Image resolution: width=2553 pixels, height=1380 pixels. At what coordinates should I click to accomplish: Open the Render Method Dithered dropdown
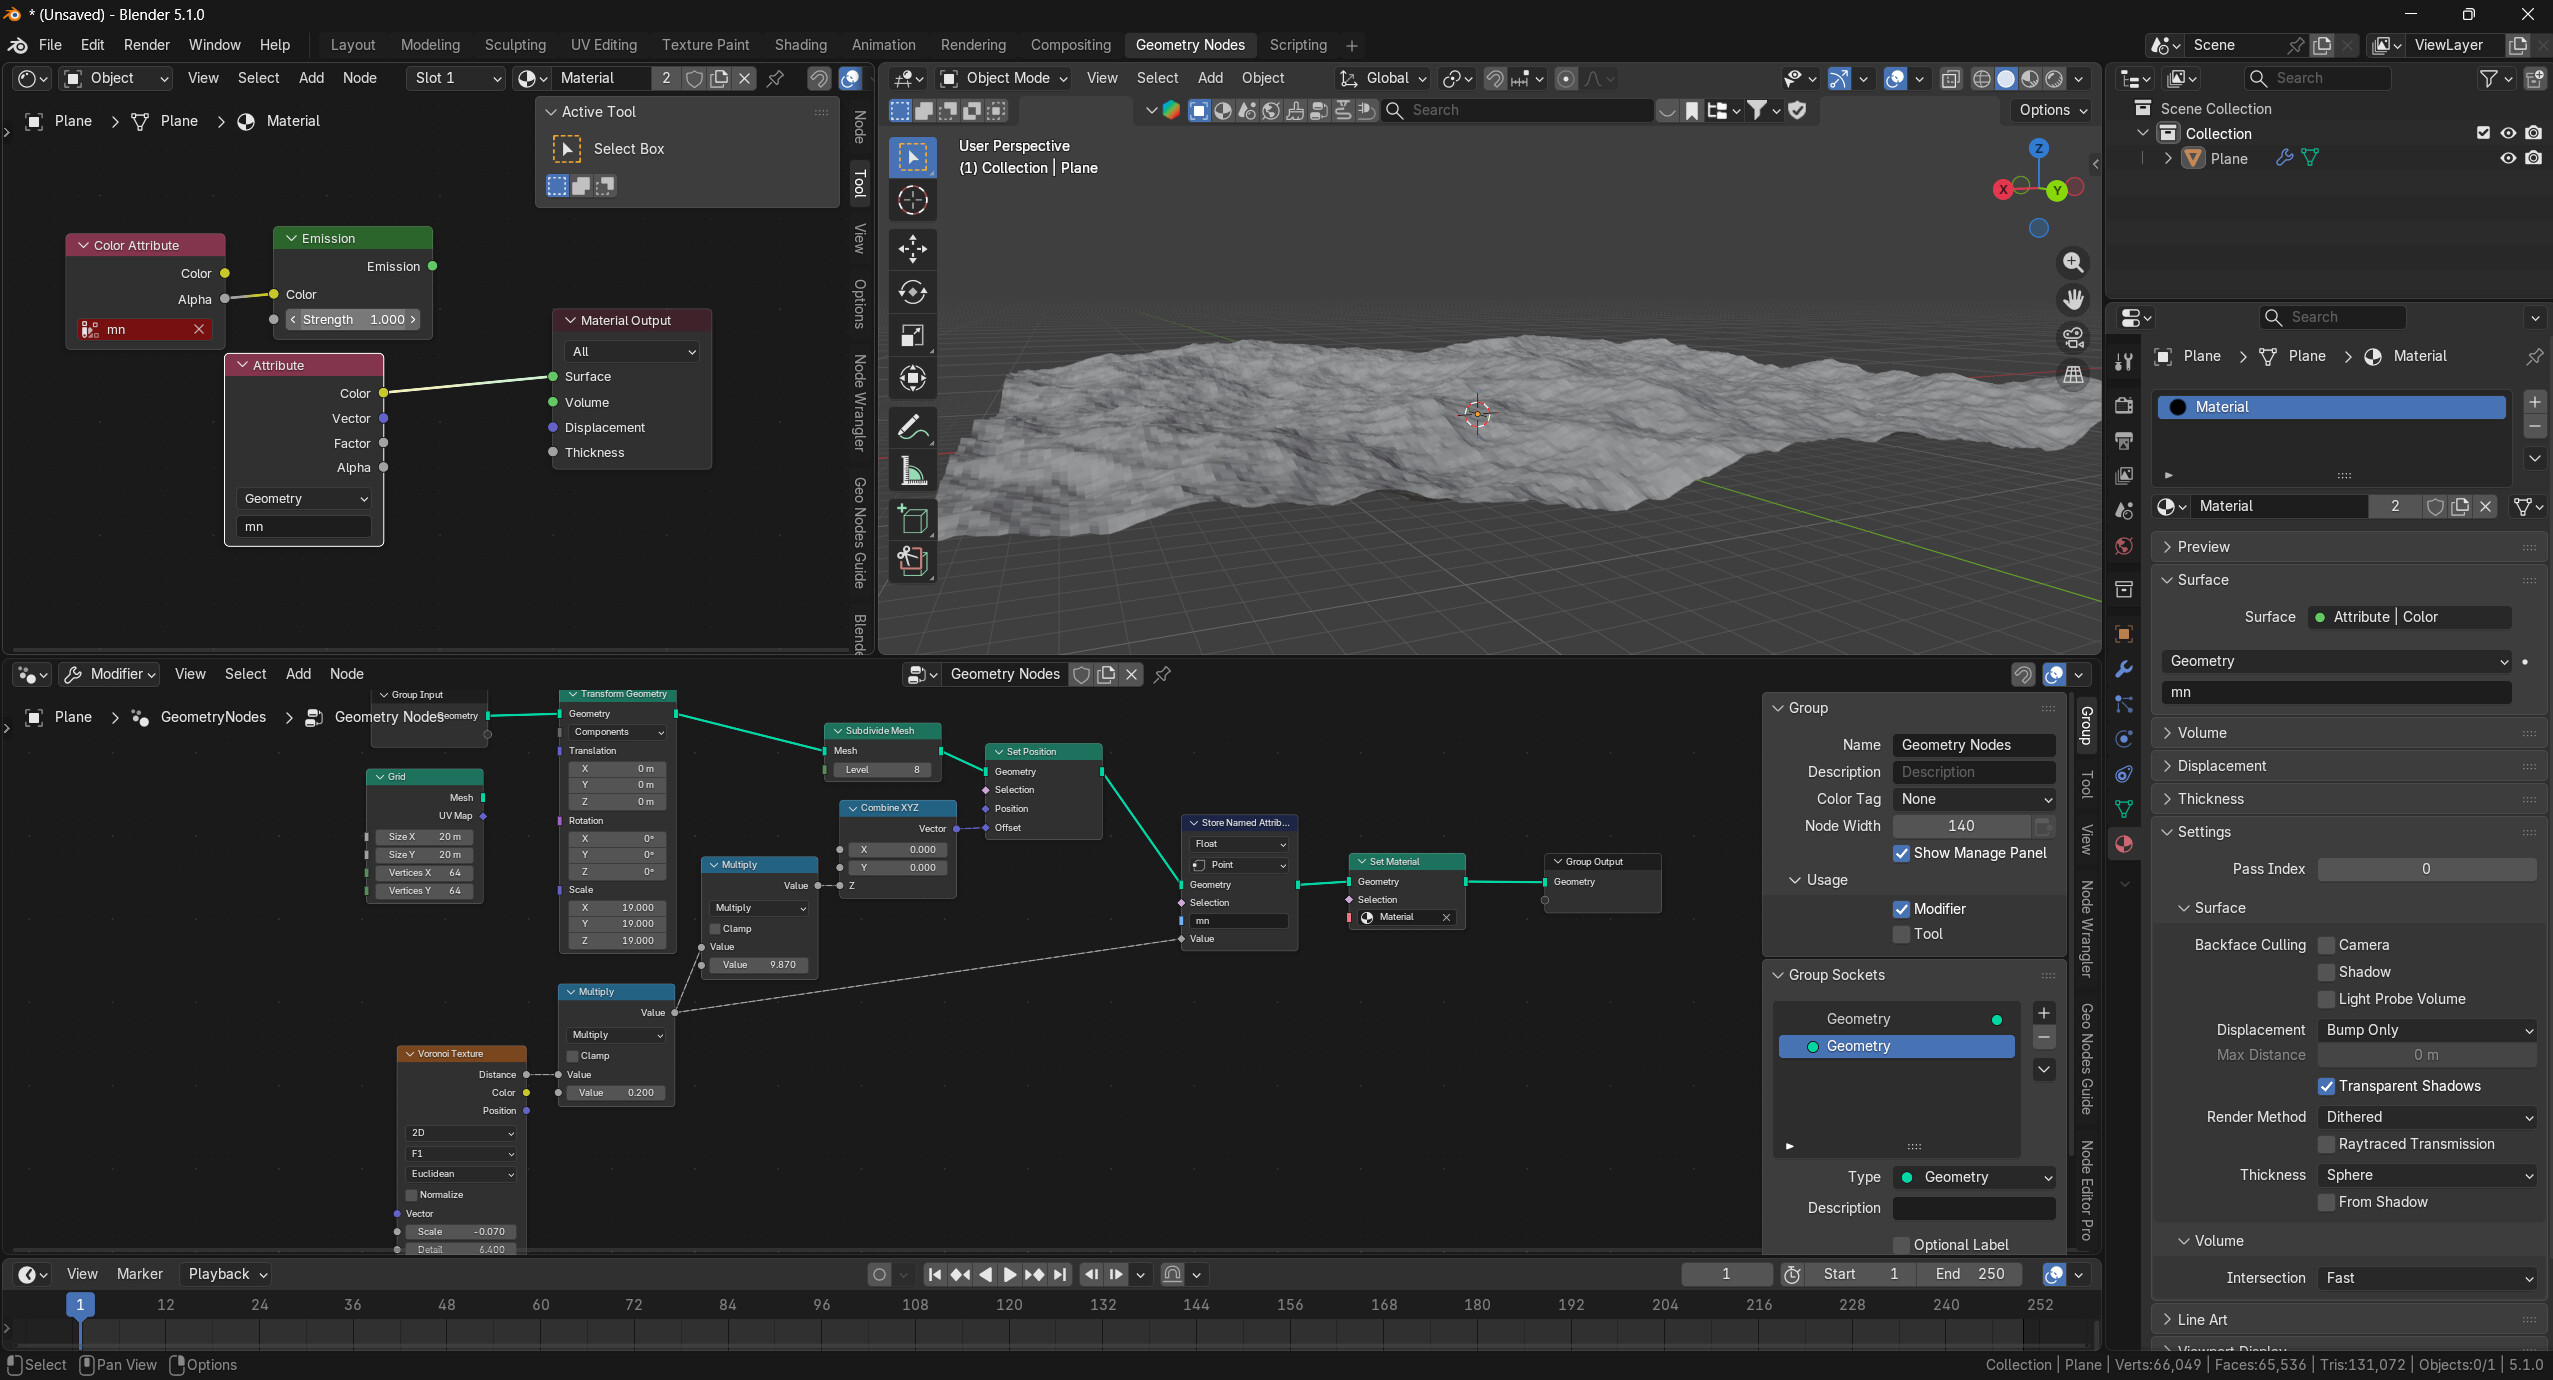[2427, 1117]
